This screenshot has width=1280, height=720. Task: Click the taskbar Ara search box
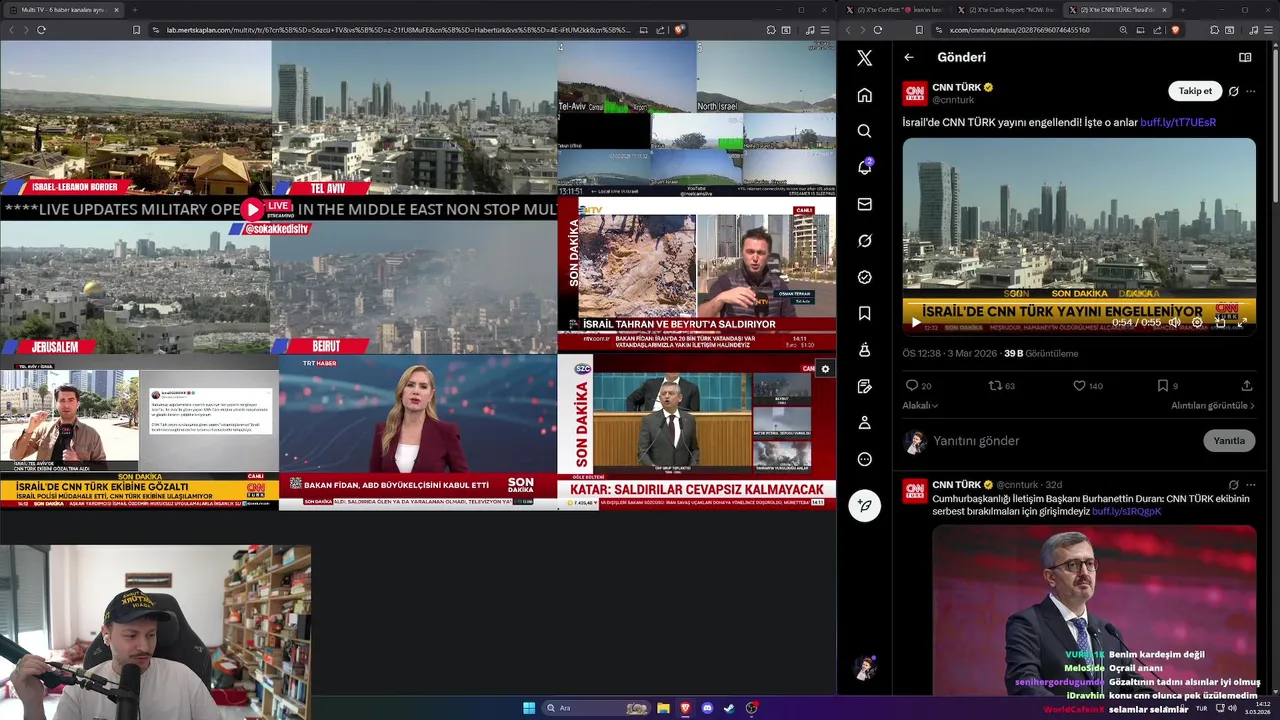[x=597, y=708]
